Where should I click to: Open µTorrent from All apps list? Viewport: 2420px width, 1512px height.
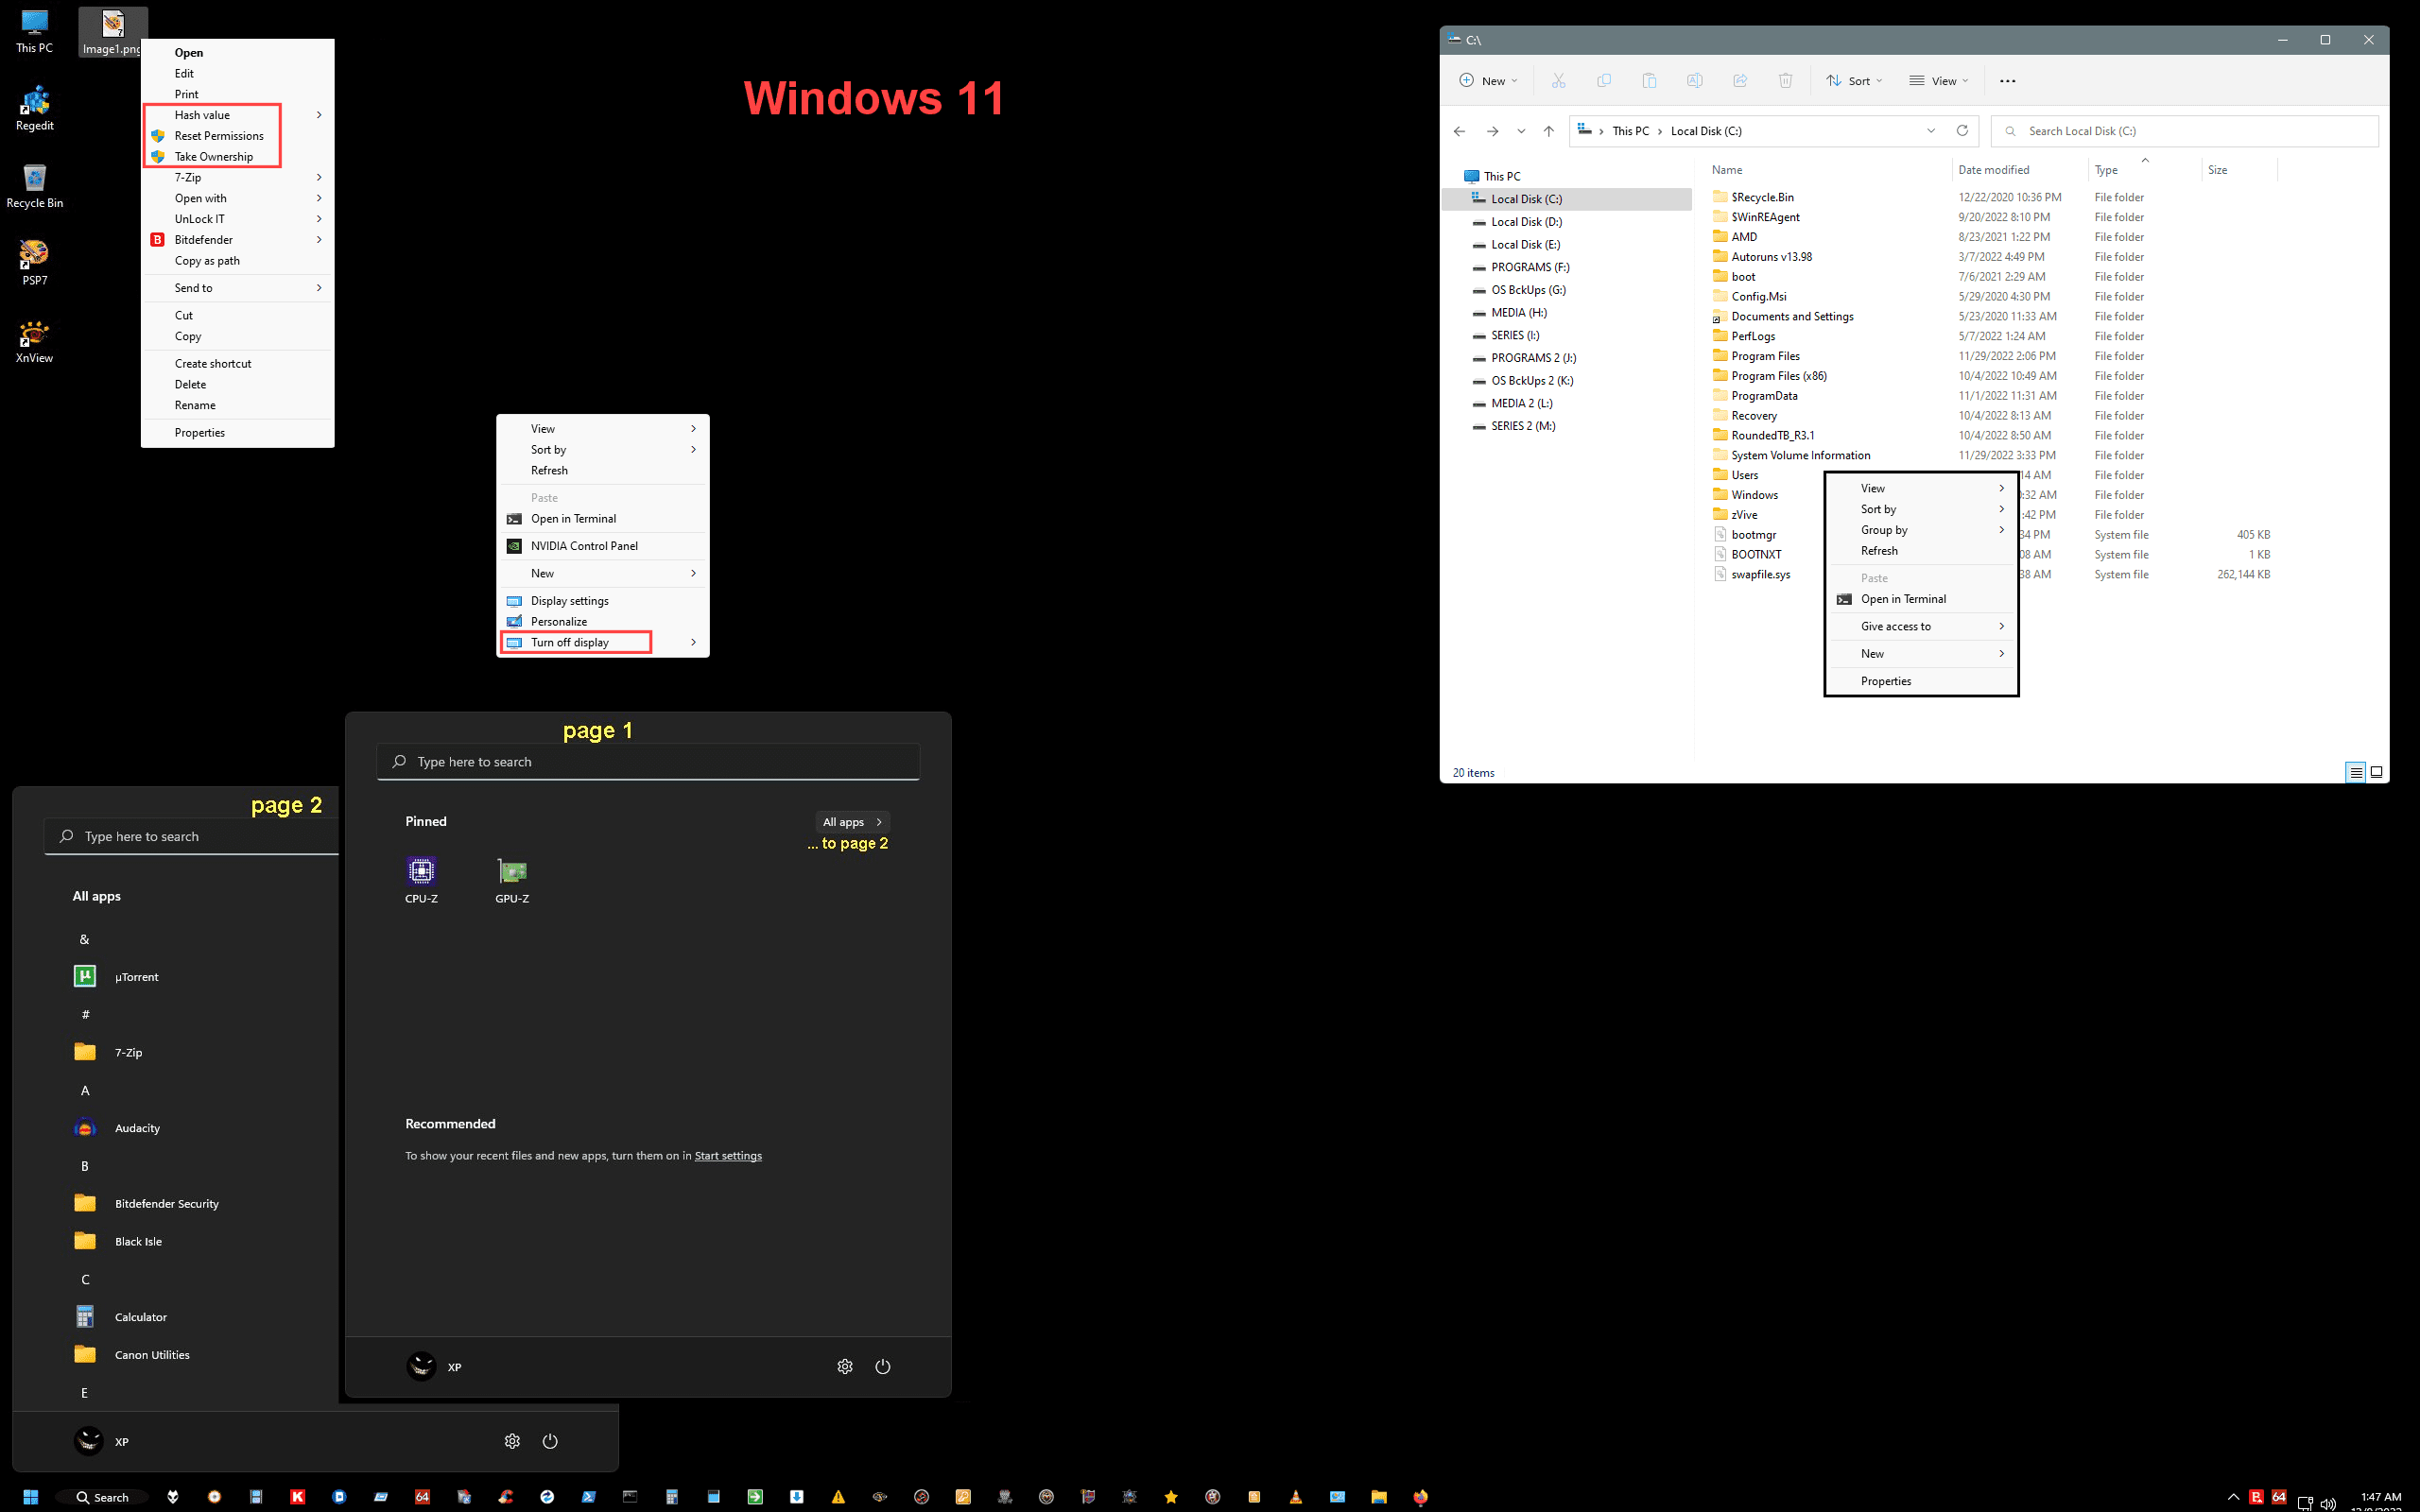[116, 977]
